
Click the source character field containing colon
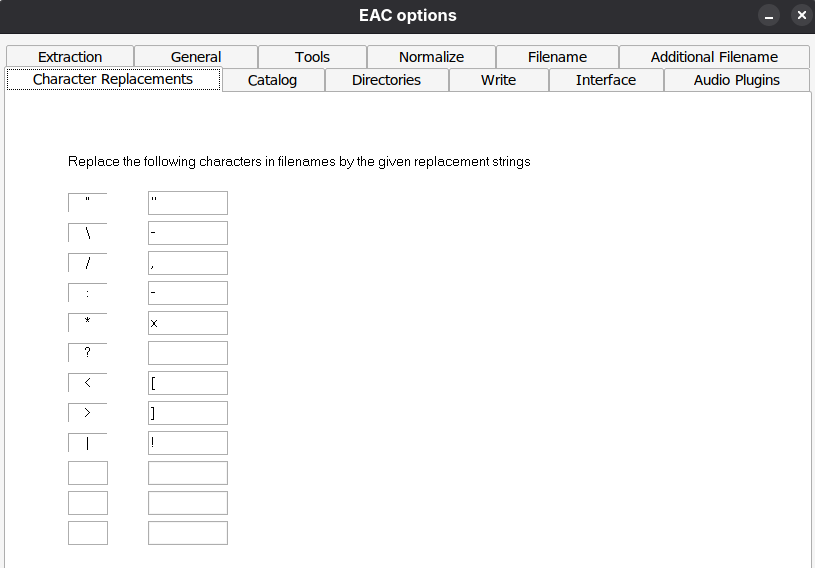88,293
